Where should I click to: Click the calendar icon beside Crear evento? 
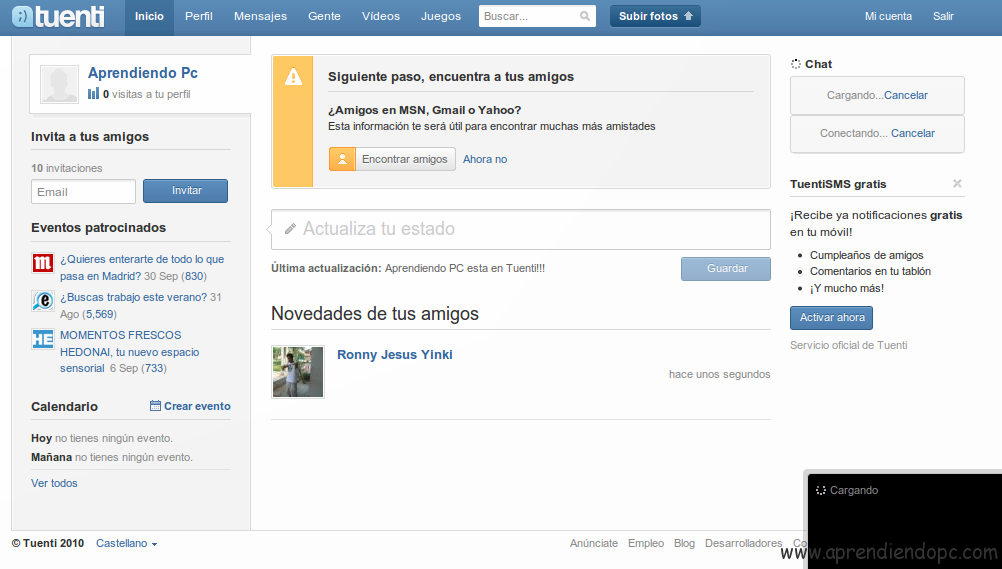tap(155, 406)
